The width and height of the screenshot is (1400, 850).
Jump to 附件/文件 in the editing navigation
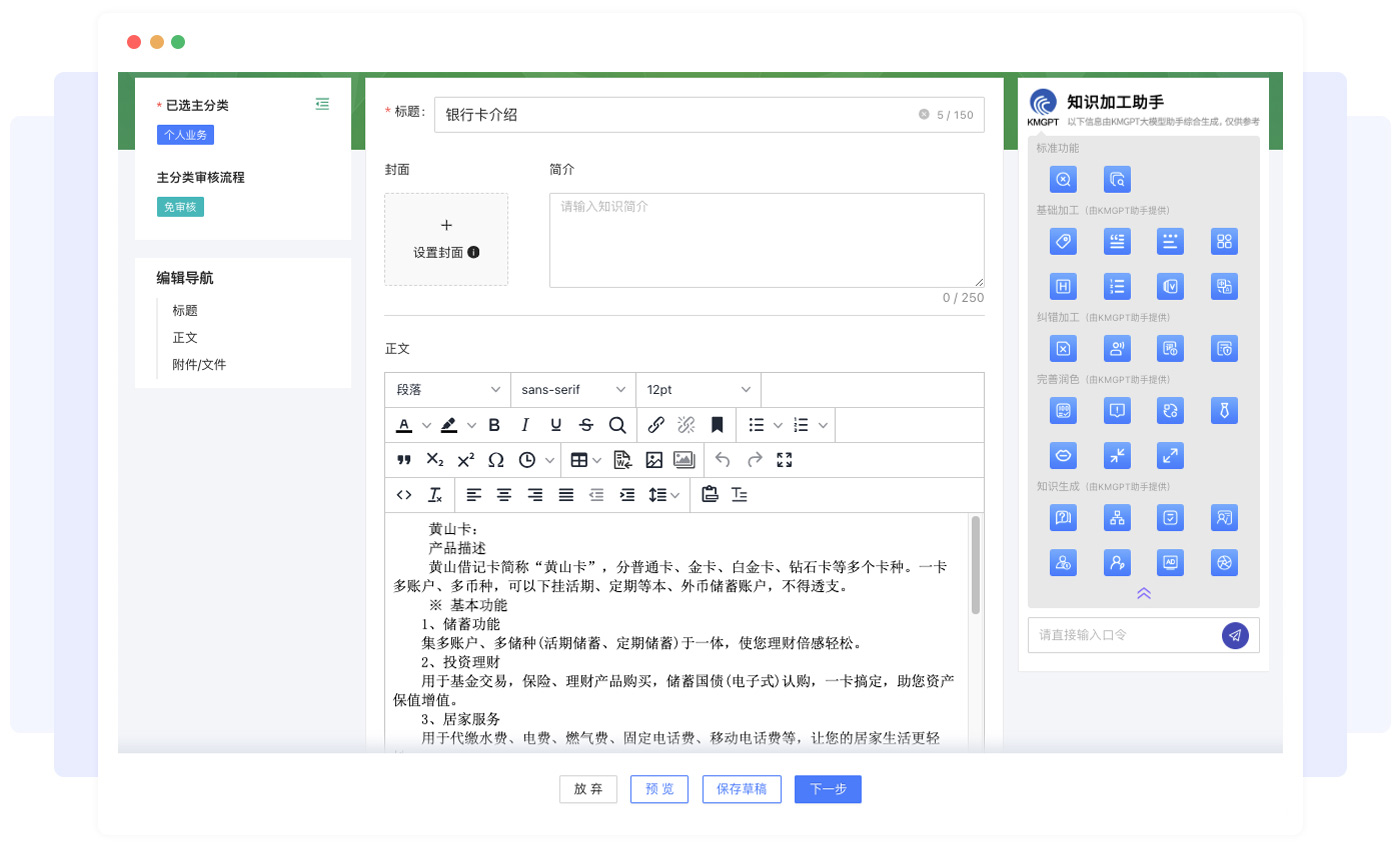199,365
